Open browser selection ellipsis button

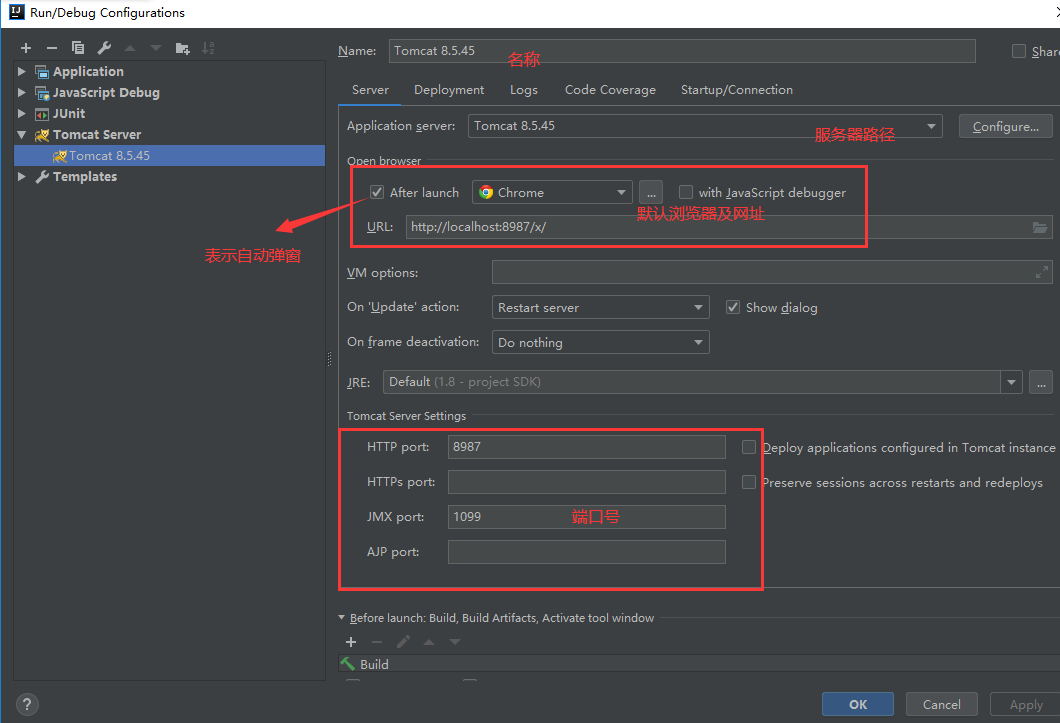651,193
